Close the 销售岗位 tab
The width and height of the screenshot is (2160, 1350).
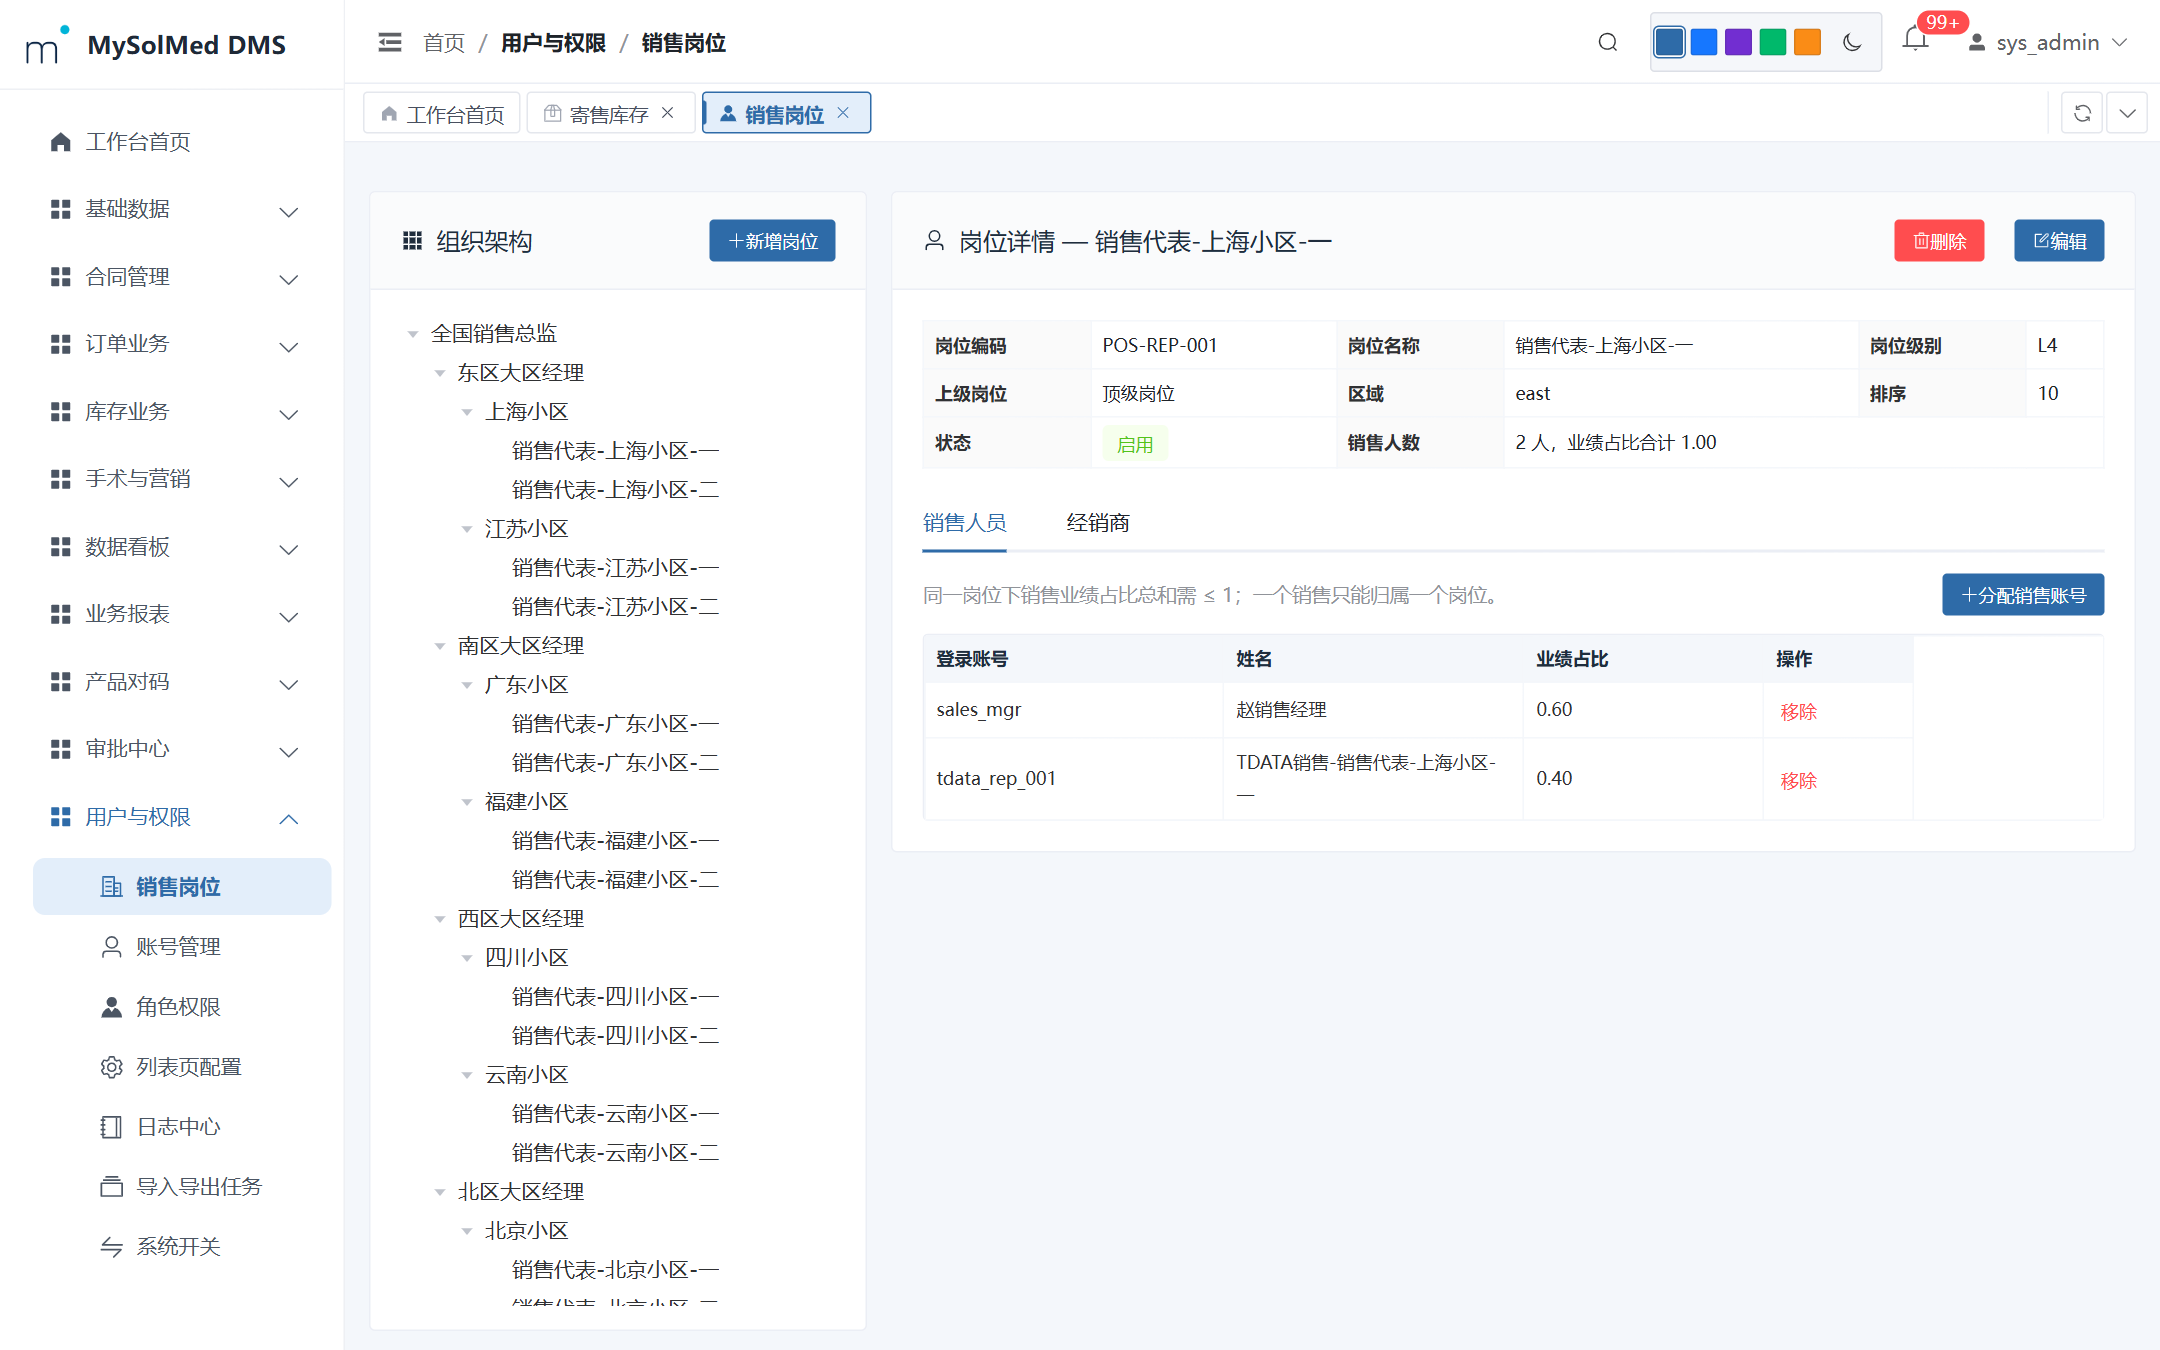point(843,113)
